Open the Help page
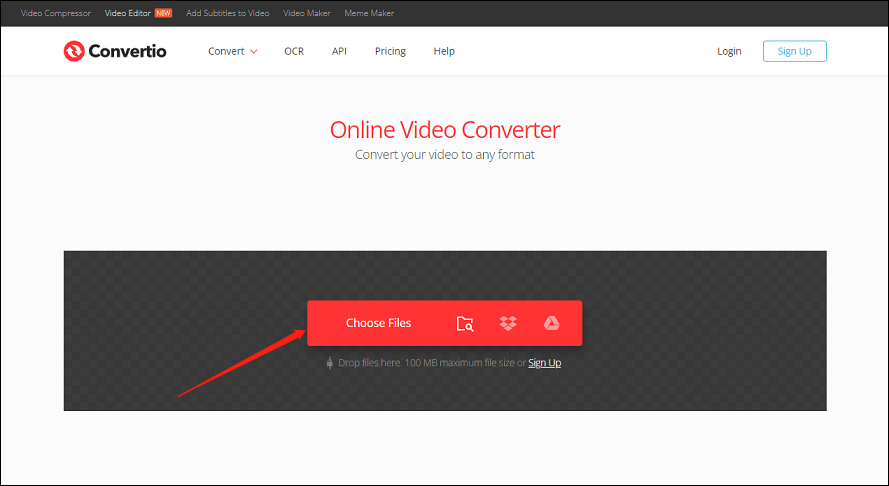 (444, 51)
